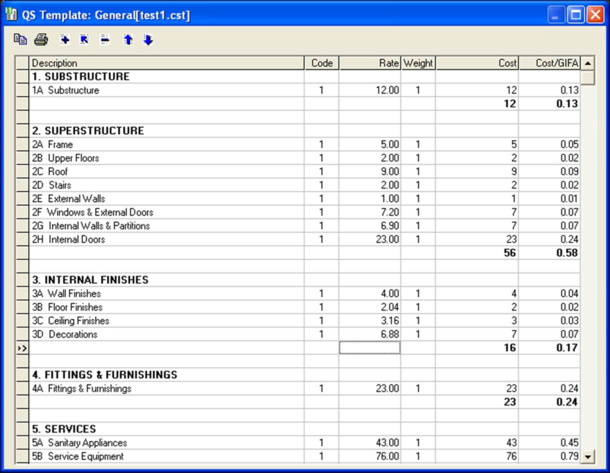Click the print icon in the toolbar
This screenshot has height=473, width=610.
[x=41, y=40]
